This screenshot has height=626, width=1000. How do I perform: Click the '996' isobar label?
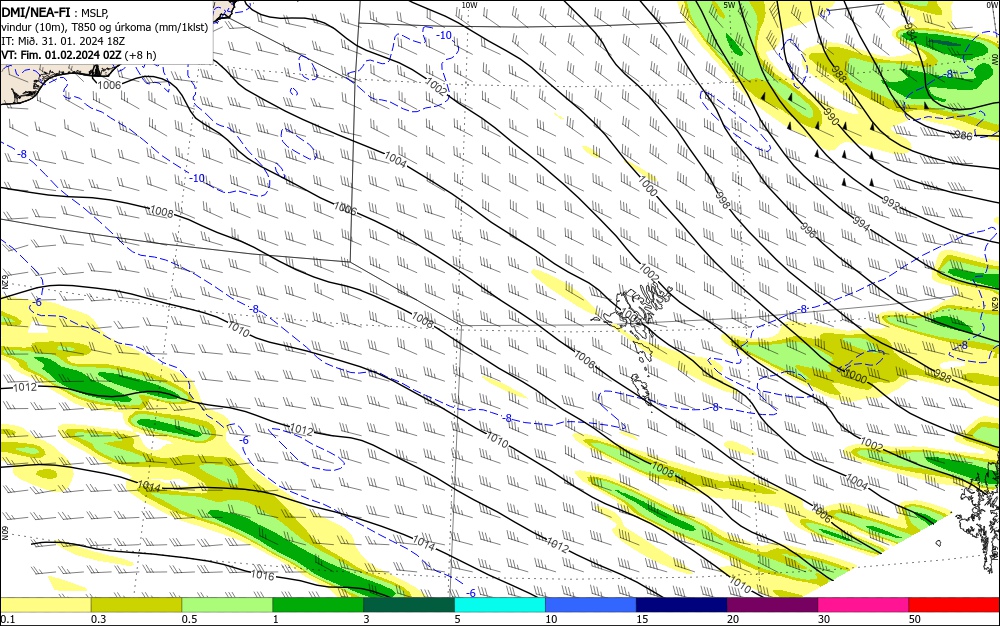tap(808, 231)
